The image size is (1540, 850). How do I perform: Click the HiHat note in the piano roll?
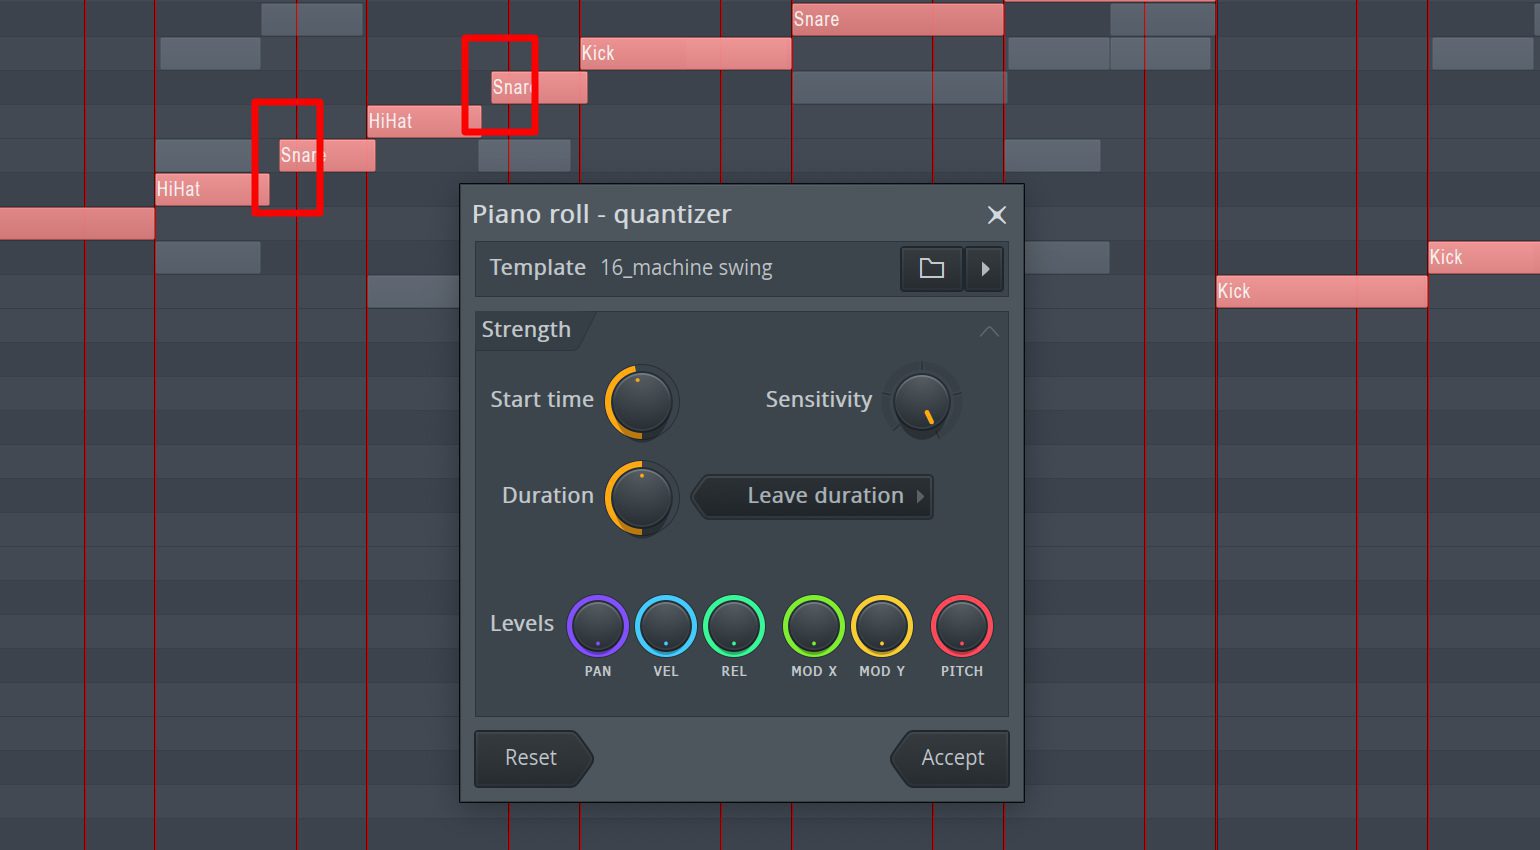(415, 121)
